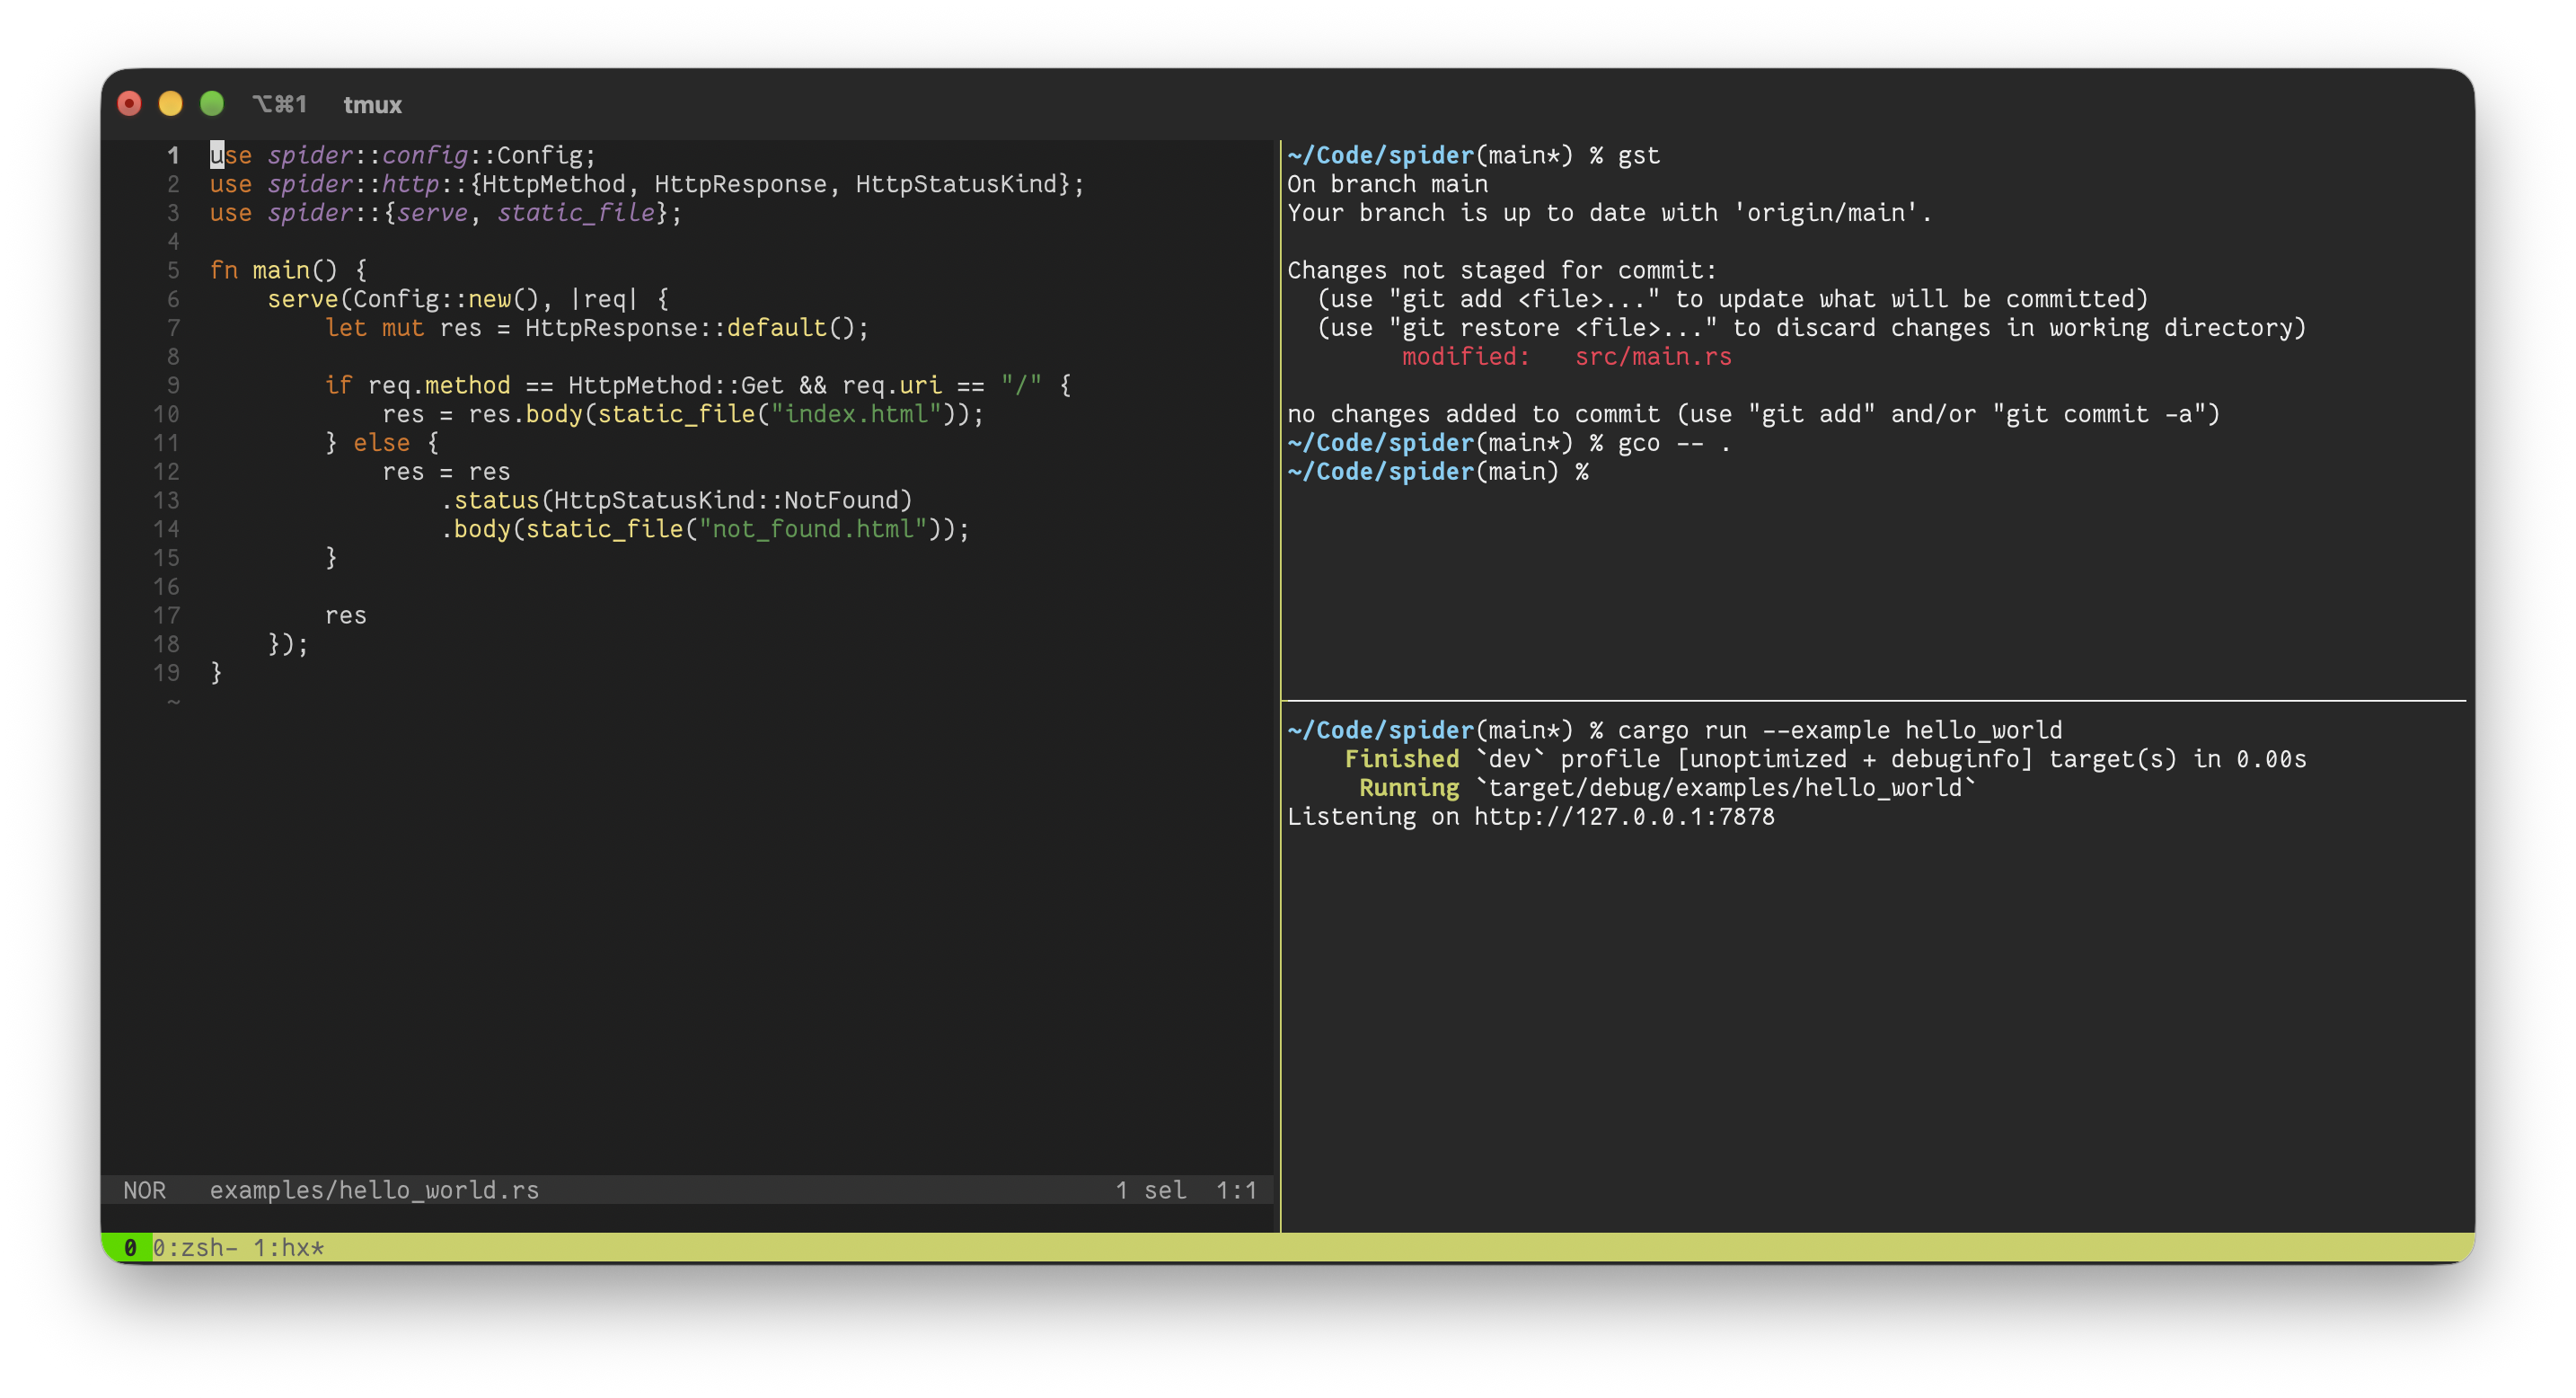Close the tmux terminal window
2576x1398 pixels.
pyautogui.click(x=129, y=104)
